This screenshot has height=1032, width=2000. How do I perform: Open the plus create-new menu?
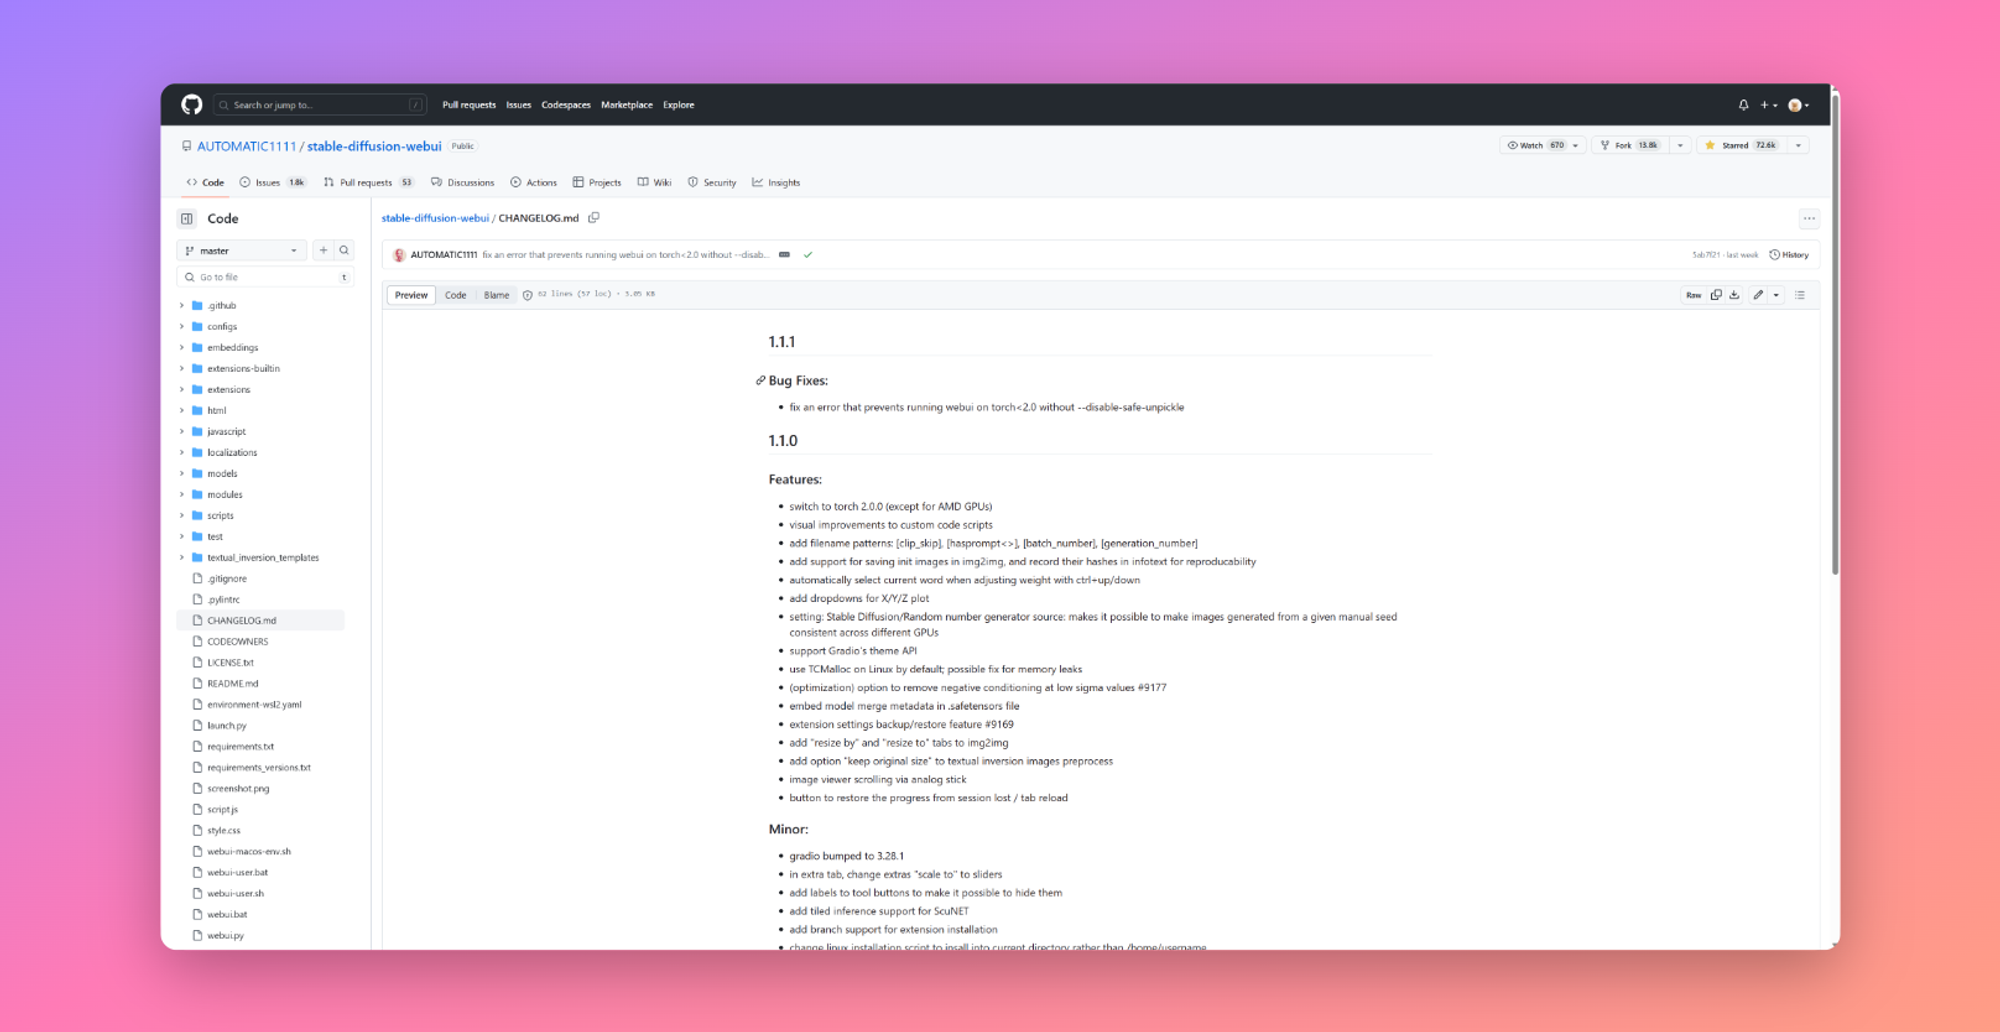(x=1769, y=105)
